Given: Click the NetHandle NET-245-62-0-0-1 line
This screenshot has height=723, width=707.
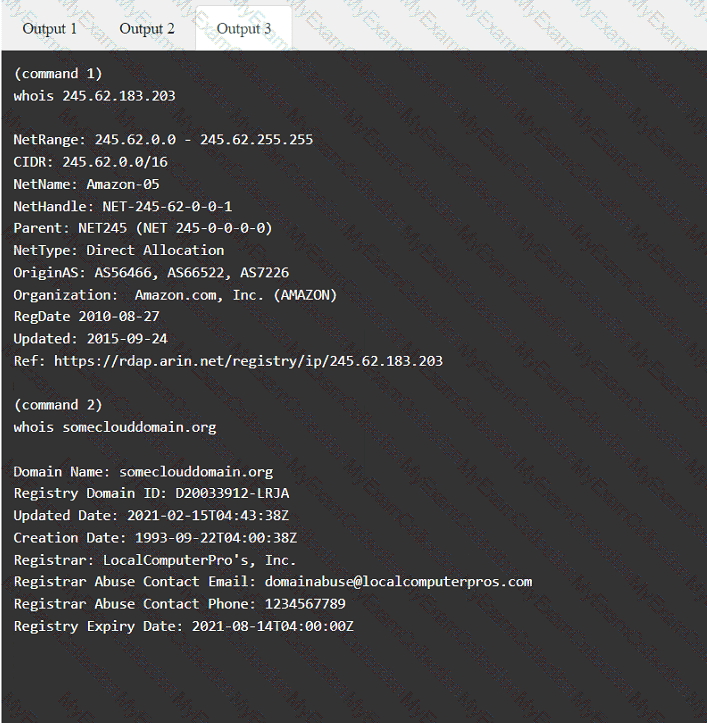Looking at the screenshot, I should tap(122, 206).
